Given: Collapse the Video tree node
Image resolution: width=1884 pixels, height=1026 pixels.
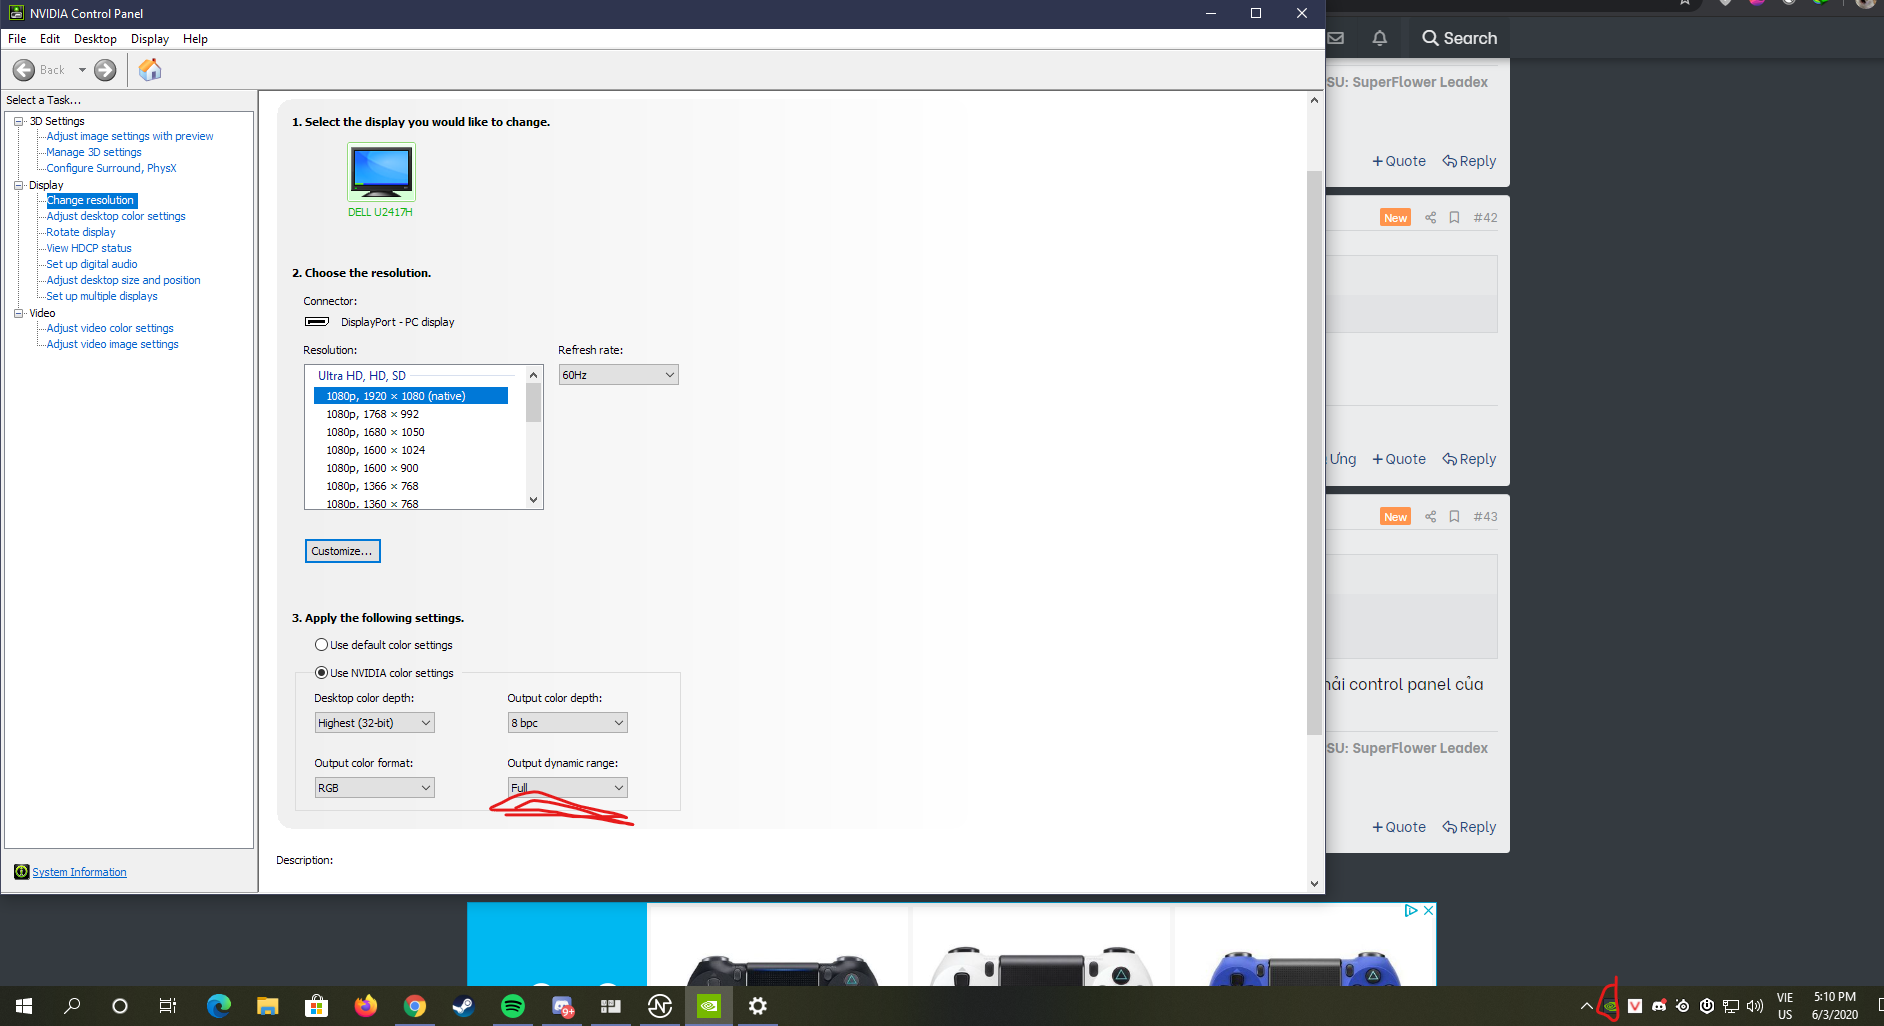Looking at the screenshot, I should (18, 313).
